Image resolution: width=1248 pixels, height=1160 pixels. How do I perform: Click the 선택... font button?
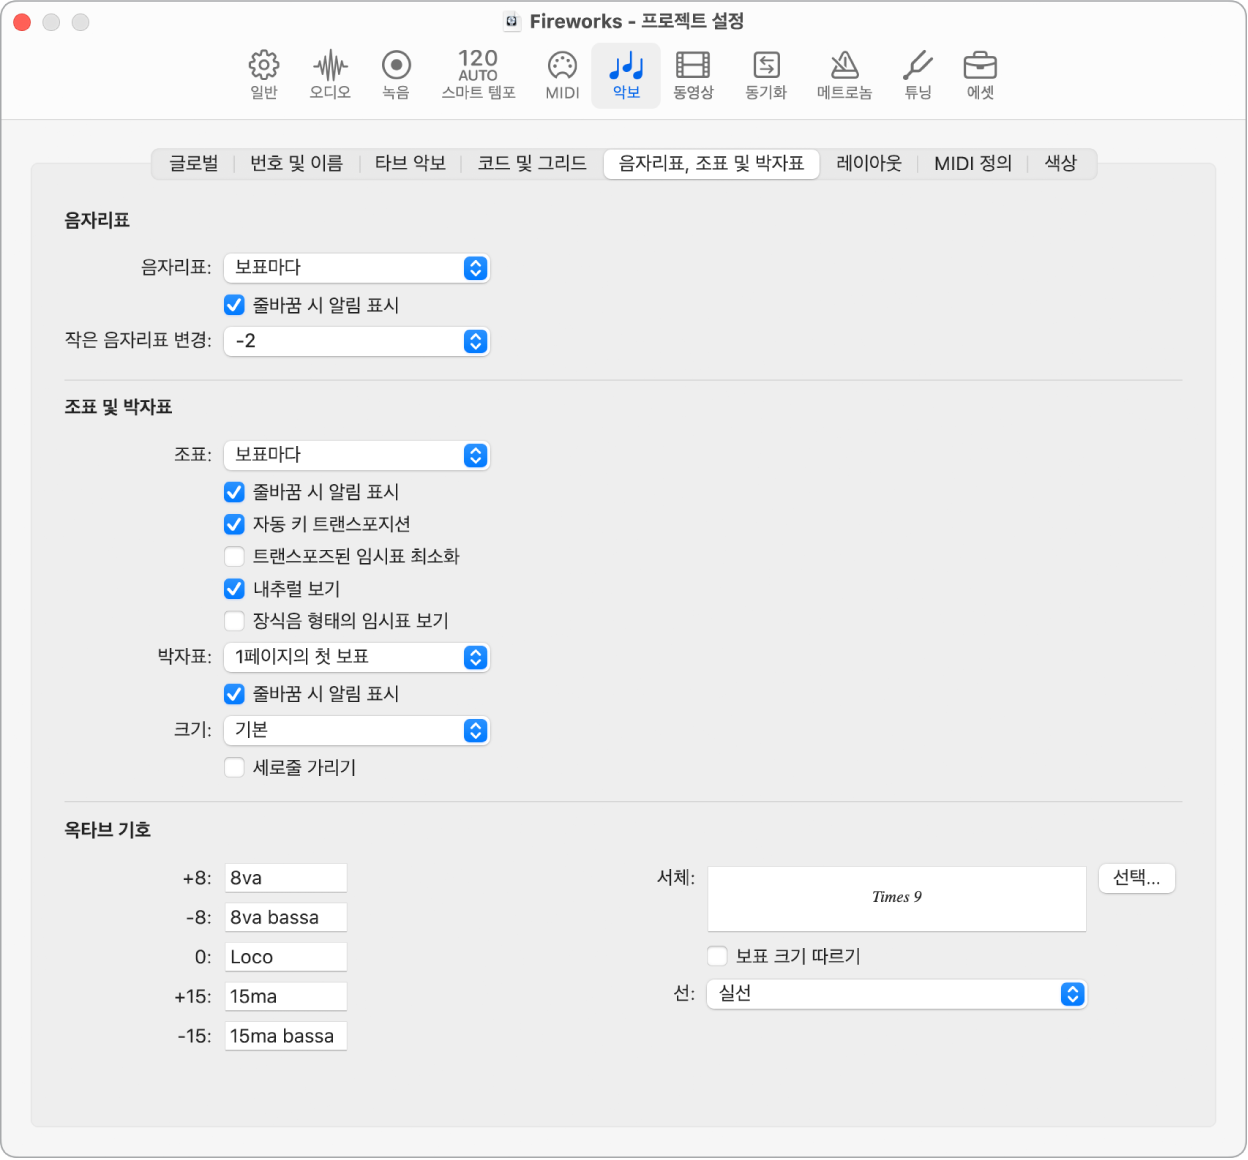1137,878
